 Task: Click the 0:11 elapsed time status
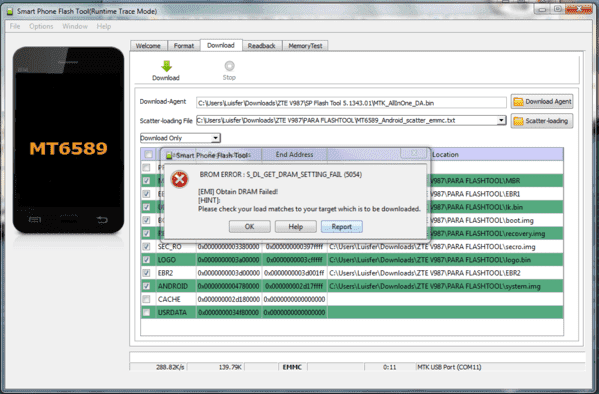[389, 367]
